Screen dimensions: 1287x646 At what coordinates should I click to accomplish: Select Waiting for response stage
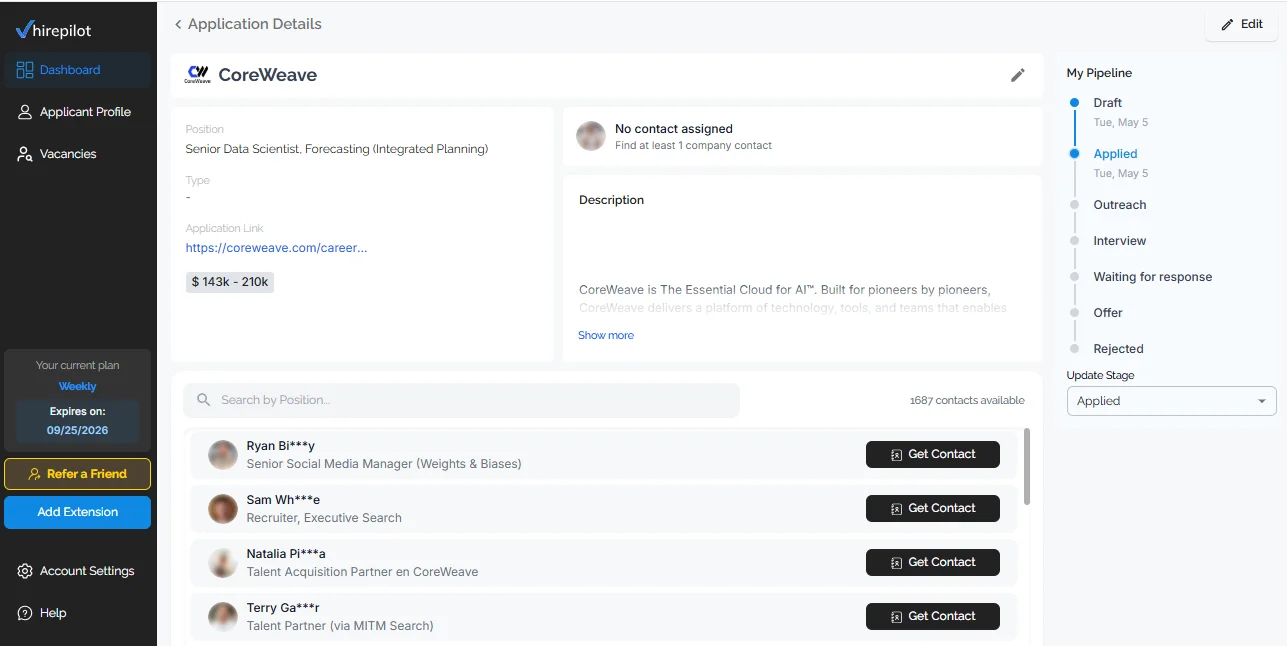click(x=1152, y=277)
